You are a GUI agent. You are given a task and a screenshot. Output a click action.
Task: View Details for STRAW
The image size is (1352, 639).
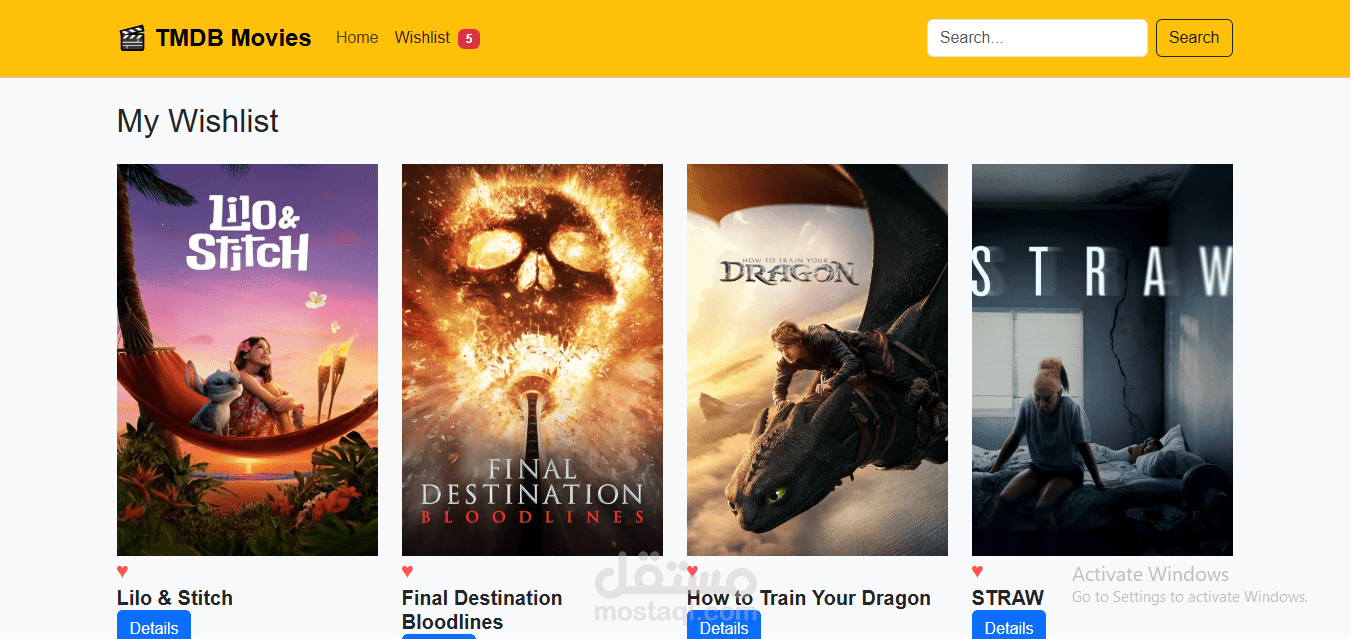point(1009,627)
